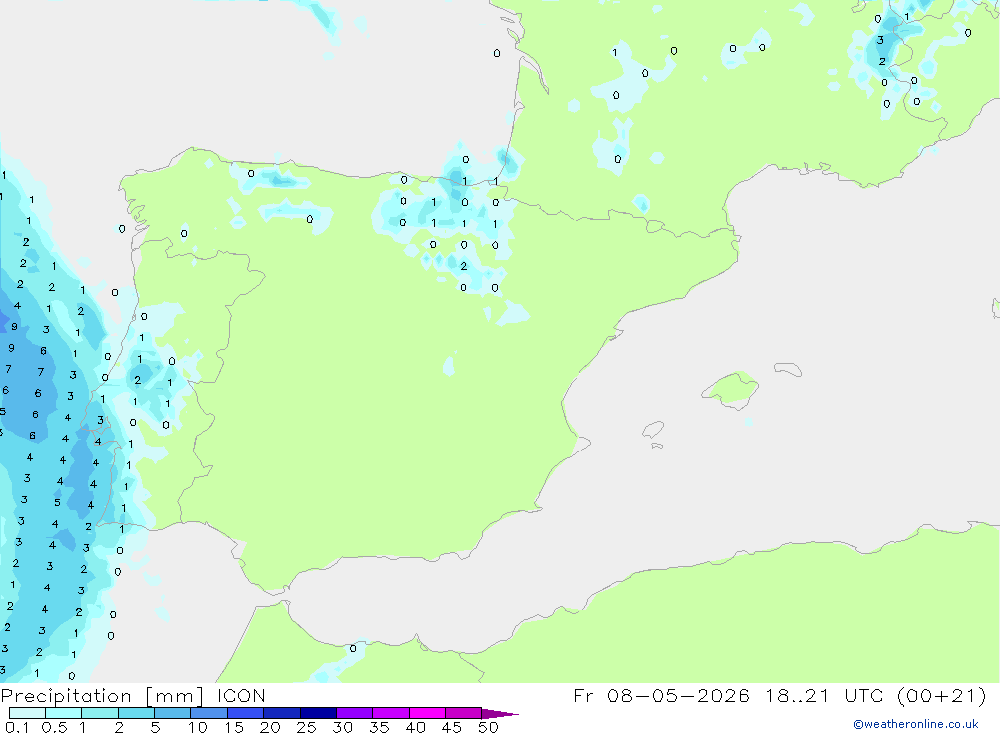Click the legend tick label '50'
This screenshot has height=733, width=1000.
[488, 727]
